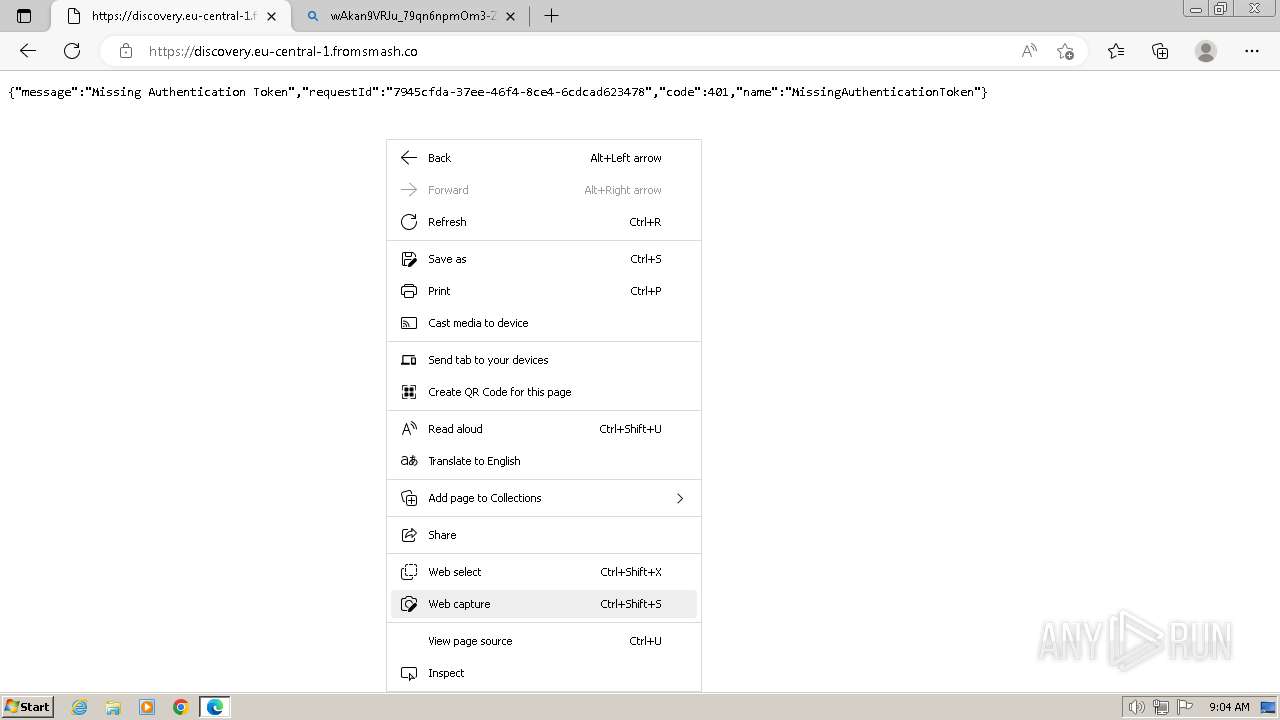Open Settings and more ellipsis menu

coord(1252,51)
